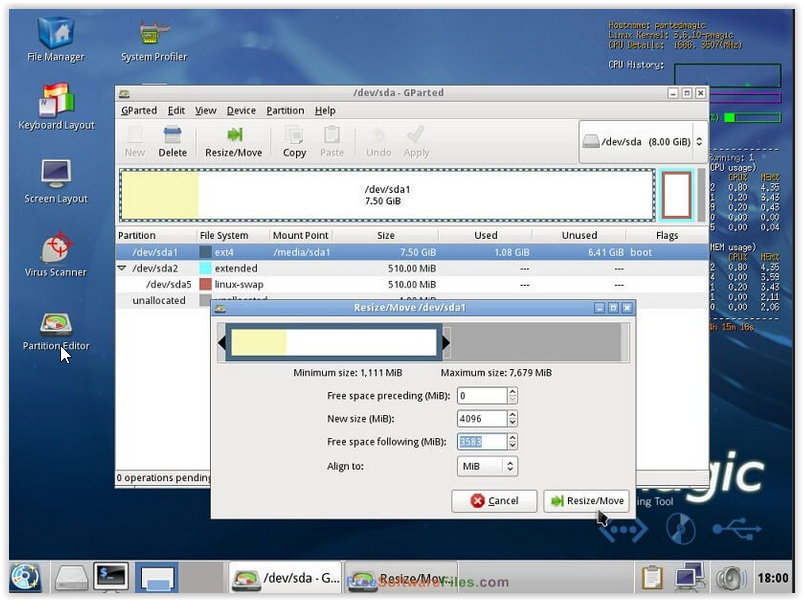Click the File System column header
Screen dimensions: 803x601
[233, 235]
